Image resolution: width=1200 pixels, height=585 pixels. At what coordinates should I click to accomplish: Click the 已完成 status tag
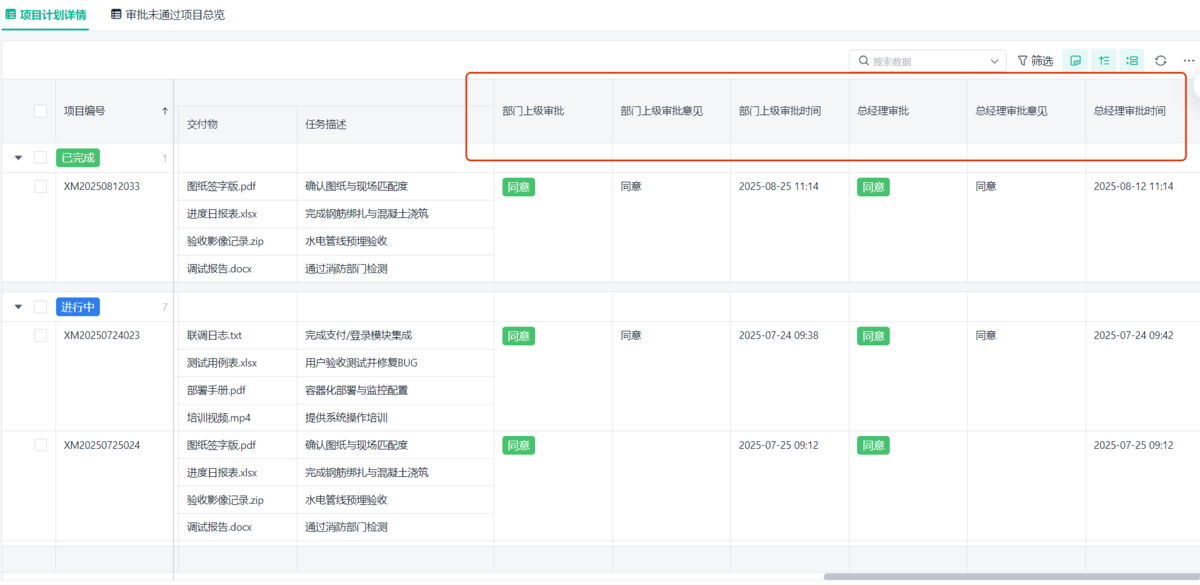pyautogui.click(x=78, y=157)
